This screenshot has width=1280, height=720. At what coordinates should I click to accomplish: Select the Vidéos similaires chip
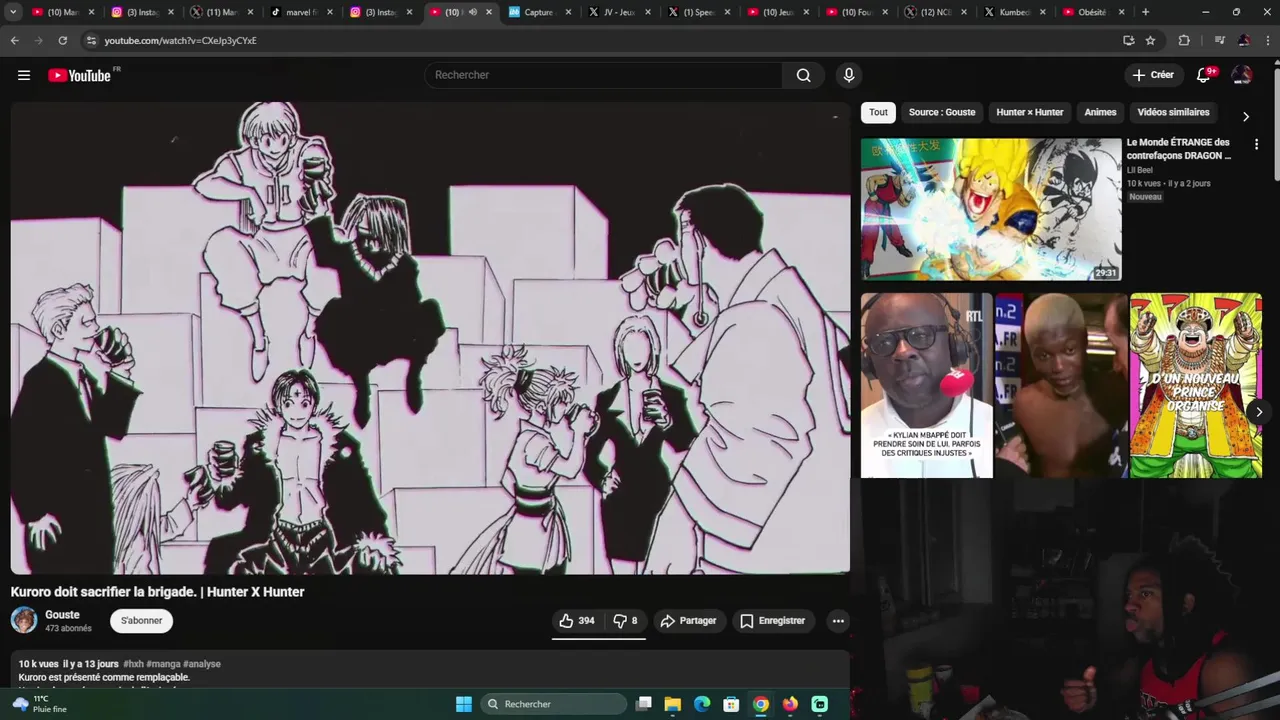tap(1173, 112)
